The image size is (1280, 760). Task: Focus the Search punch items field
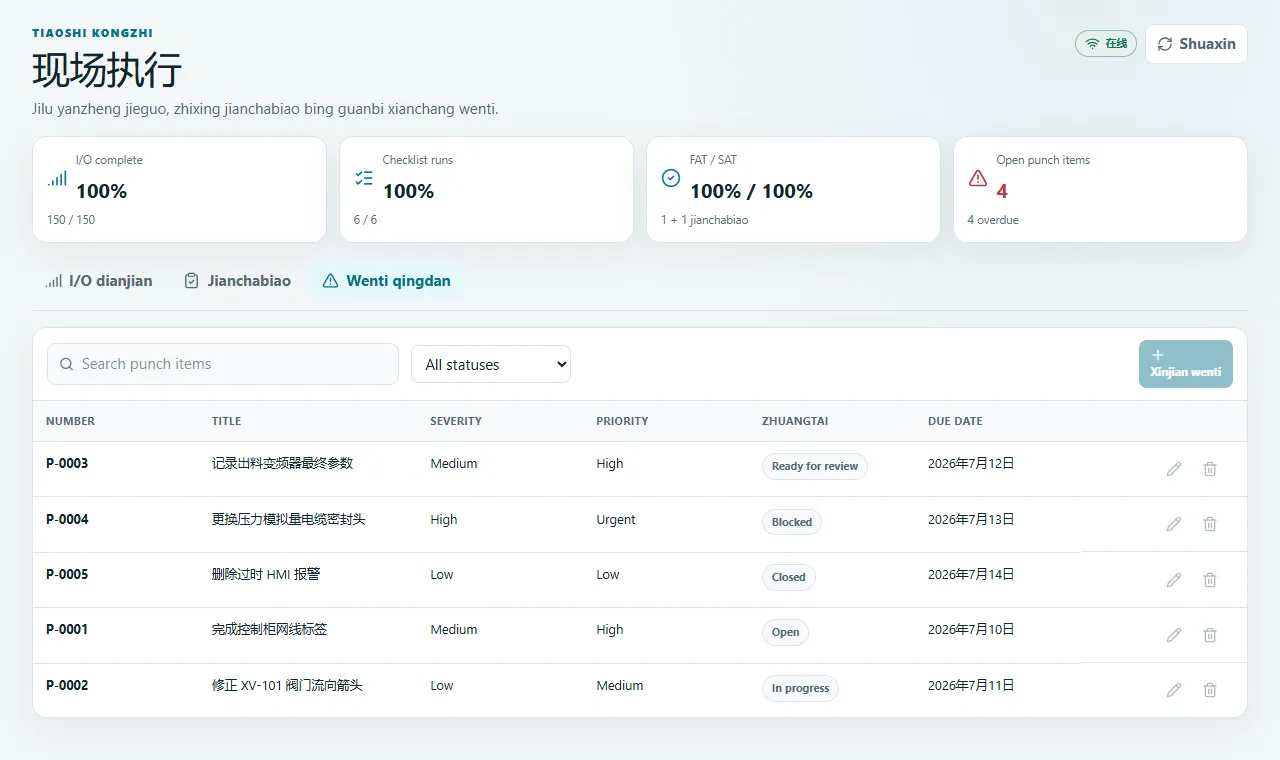coord(223,364)
